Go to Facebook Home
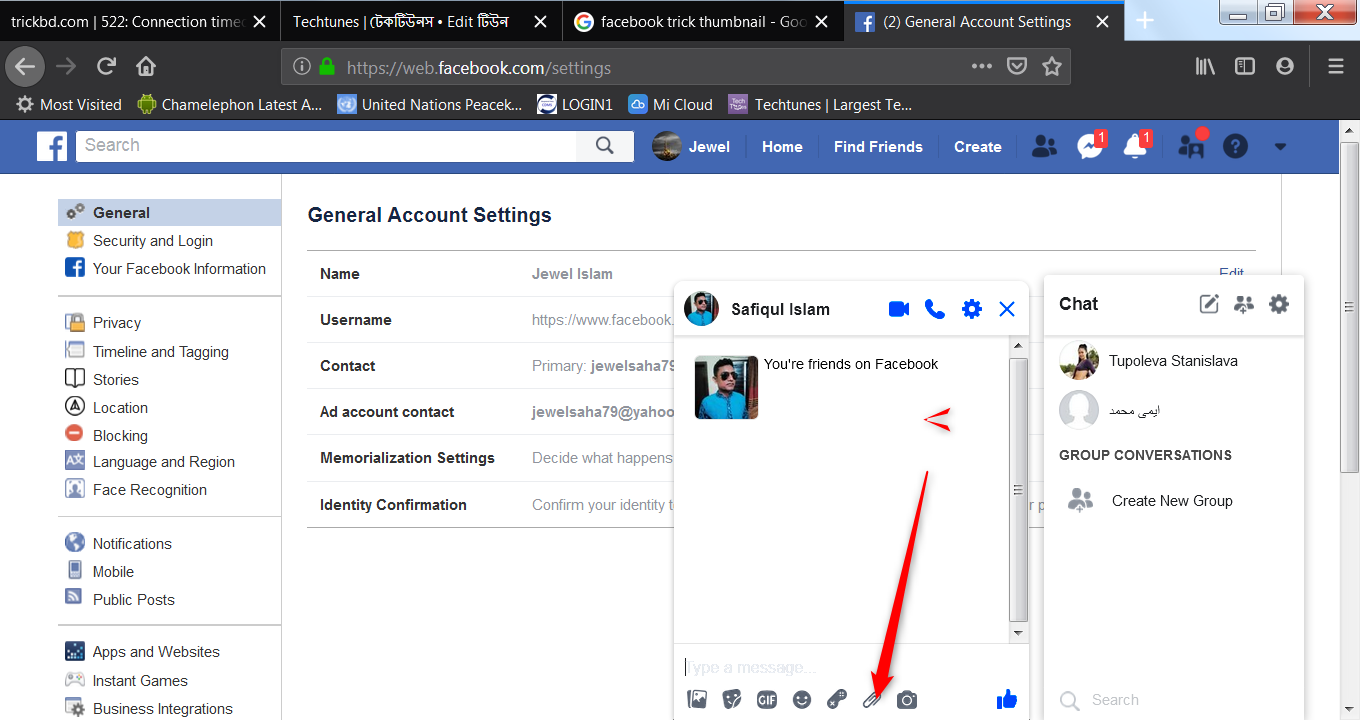The height and width of the screenshot is (720, 1360). point(782,147)
